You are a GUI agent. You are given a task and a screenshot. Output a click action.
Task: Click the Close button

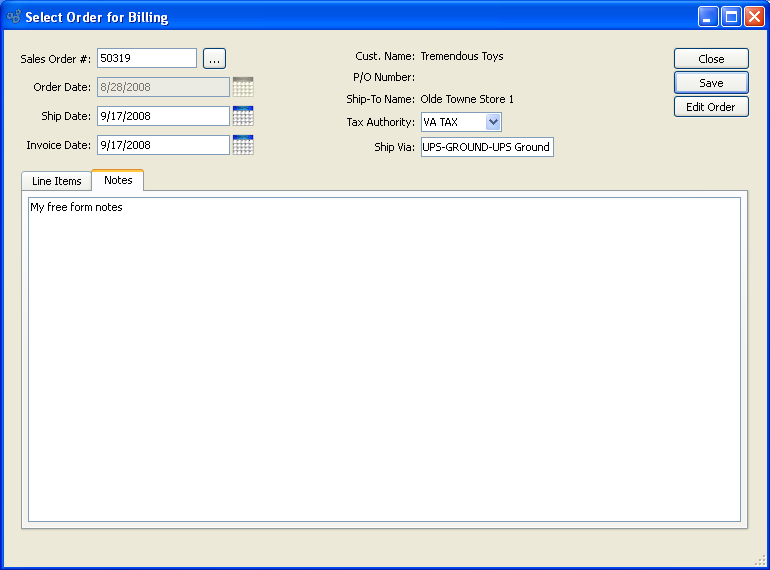[x=711, y=59]
